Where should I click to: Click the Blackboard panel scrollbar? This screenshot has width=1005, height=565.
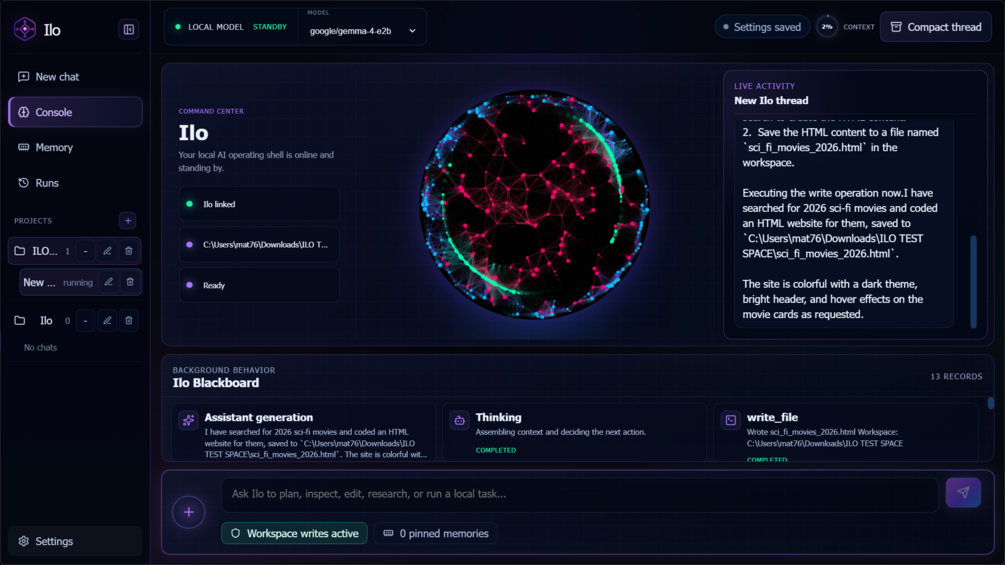tap(990, 403)
